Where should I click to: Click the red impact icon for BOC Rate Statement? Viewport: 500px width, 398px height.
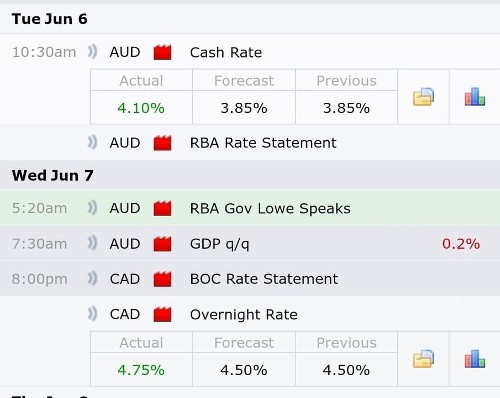(x=162, y=279)
